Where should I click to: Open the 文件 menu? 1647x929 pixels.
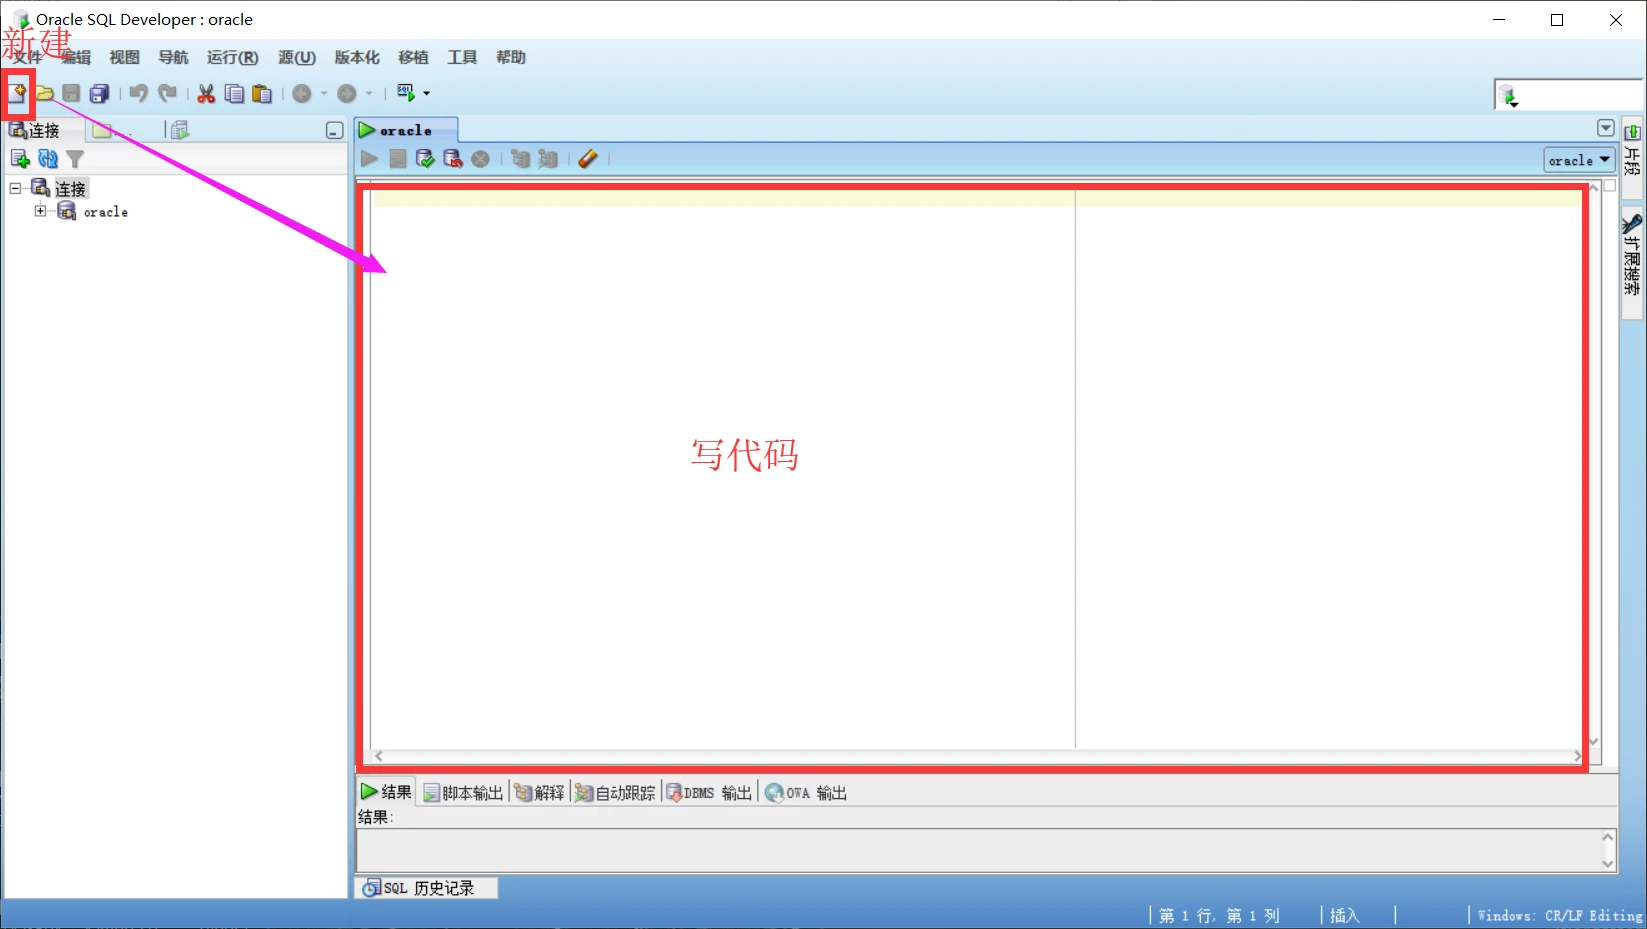27,57
